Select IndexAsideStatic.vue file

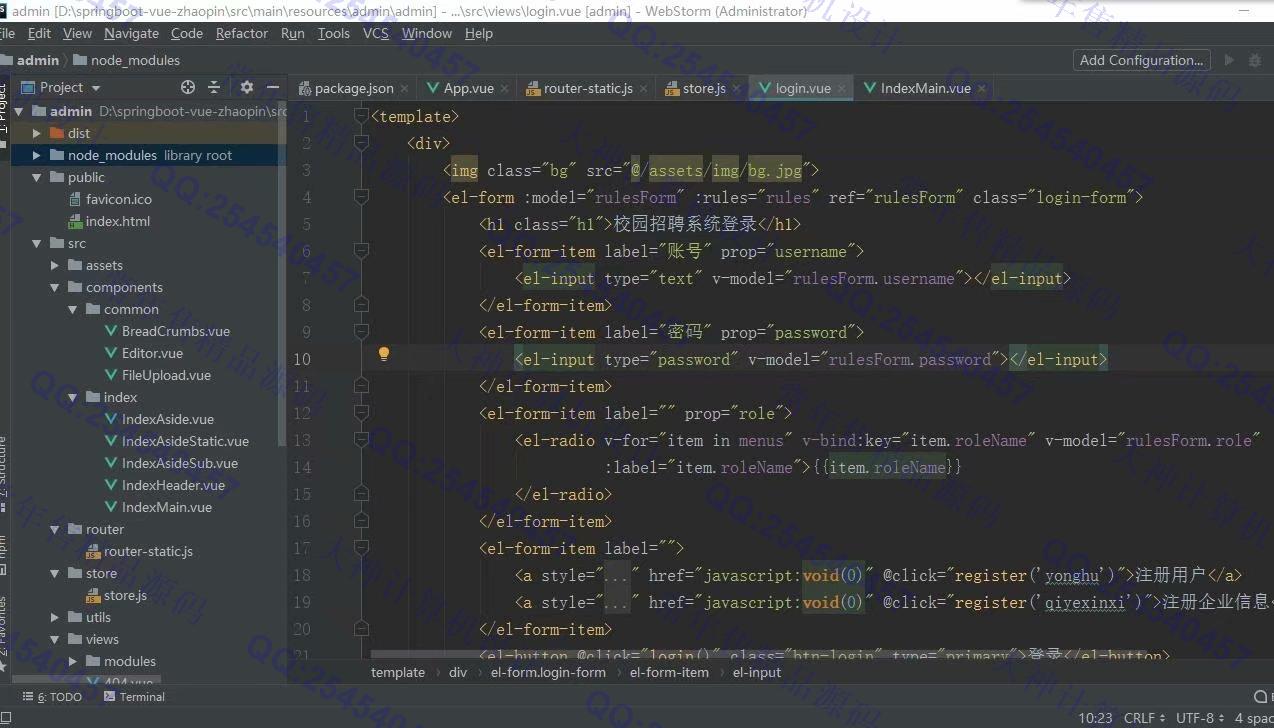[185, 441]
